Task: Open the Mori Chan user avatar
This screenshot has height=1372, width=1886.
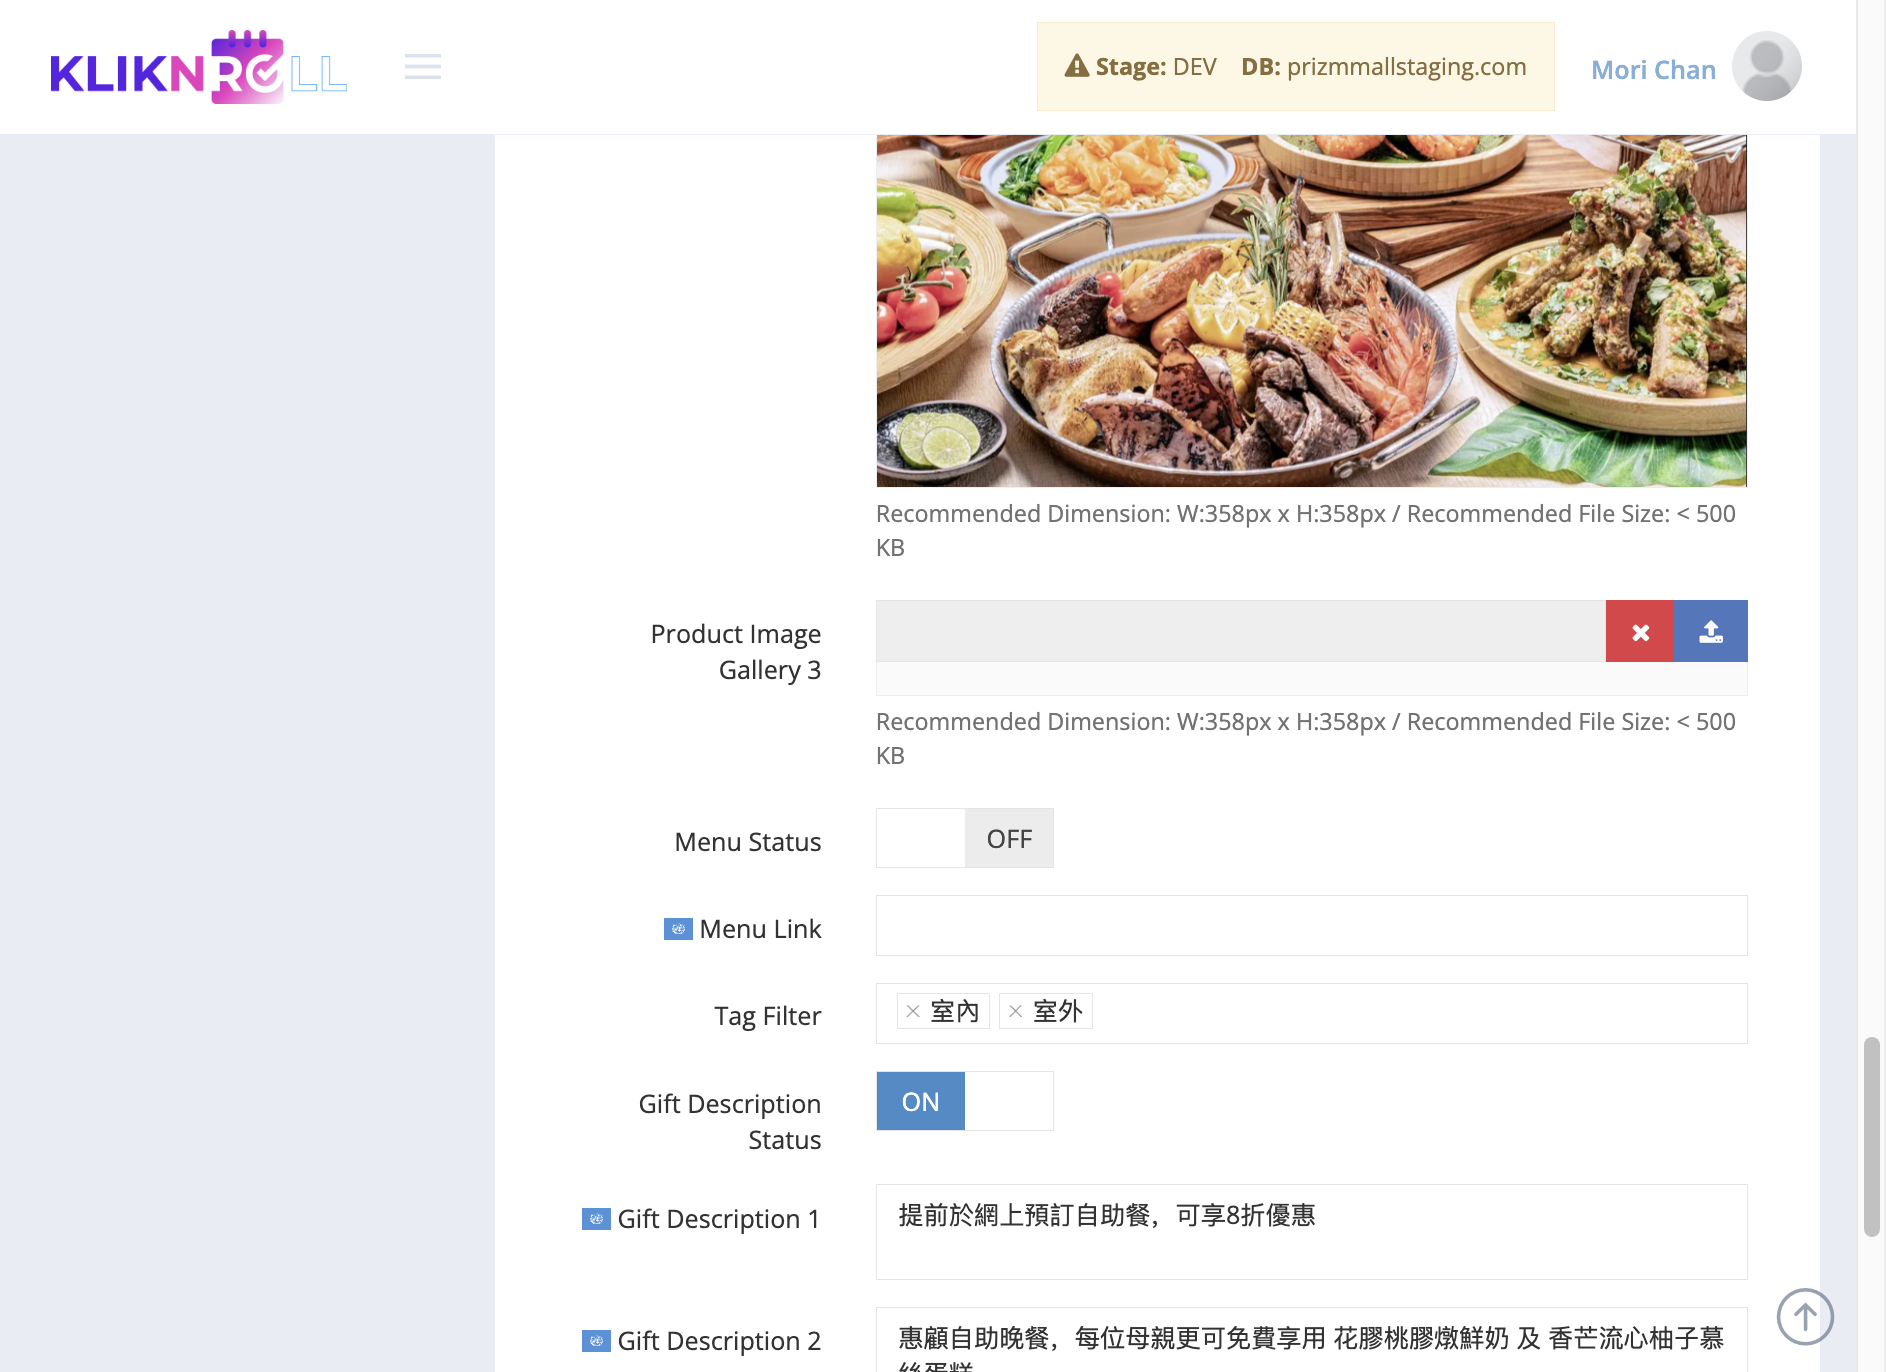Action: [1766, 66]
